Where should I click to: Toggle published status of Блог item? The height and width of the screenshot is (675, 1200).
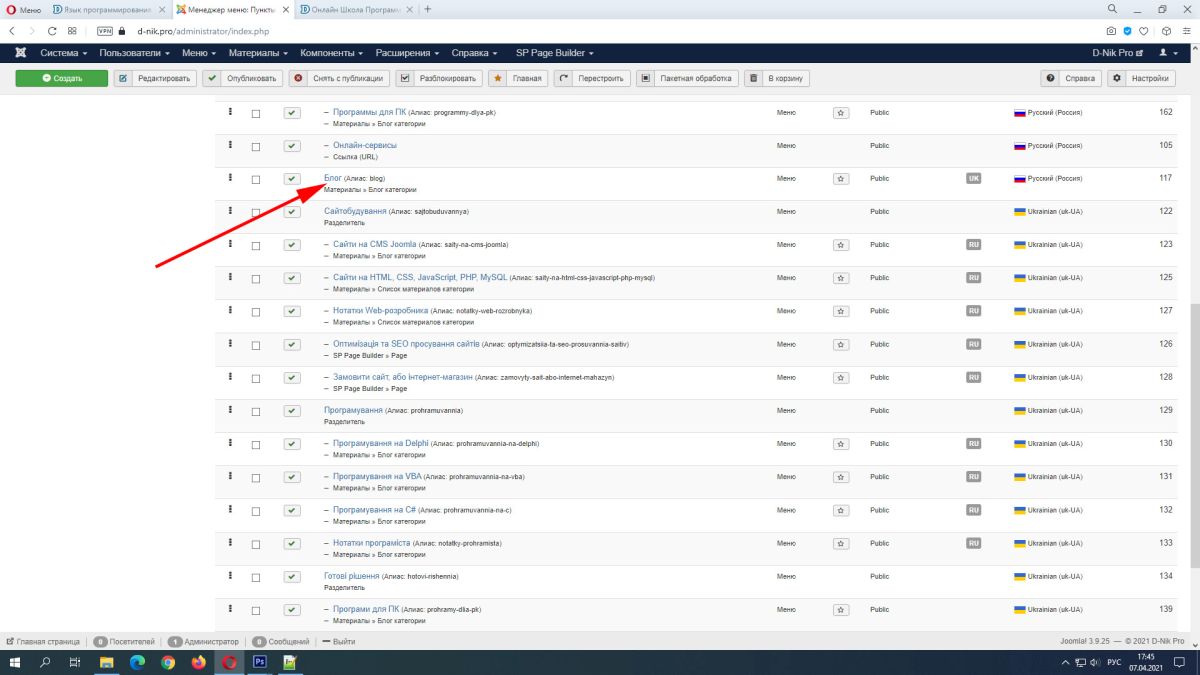click(x=292, y=179)
